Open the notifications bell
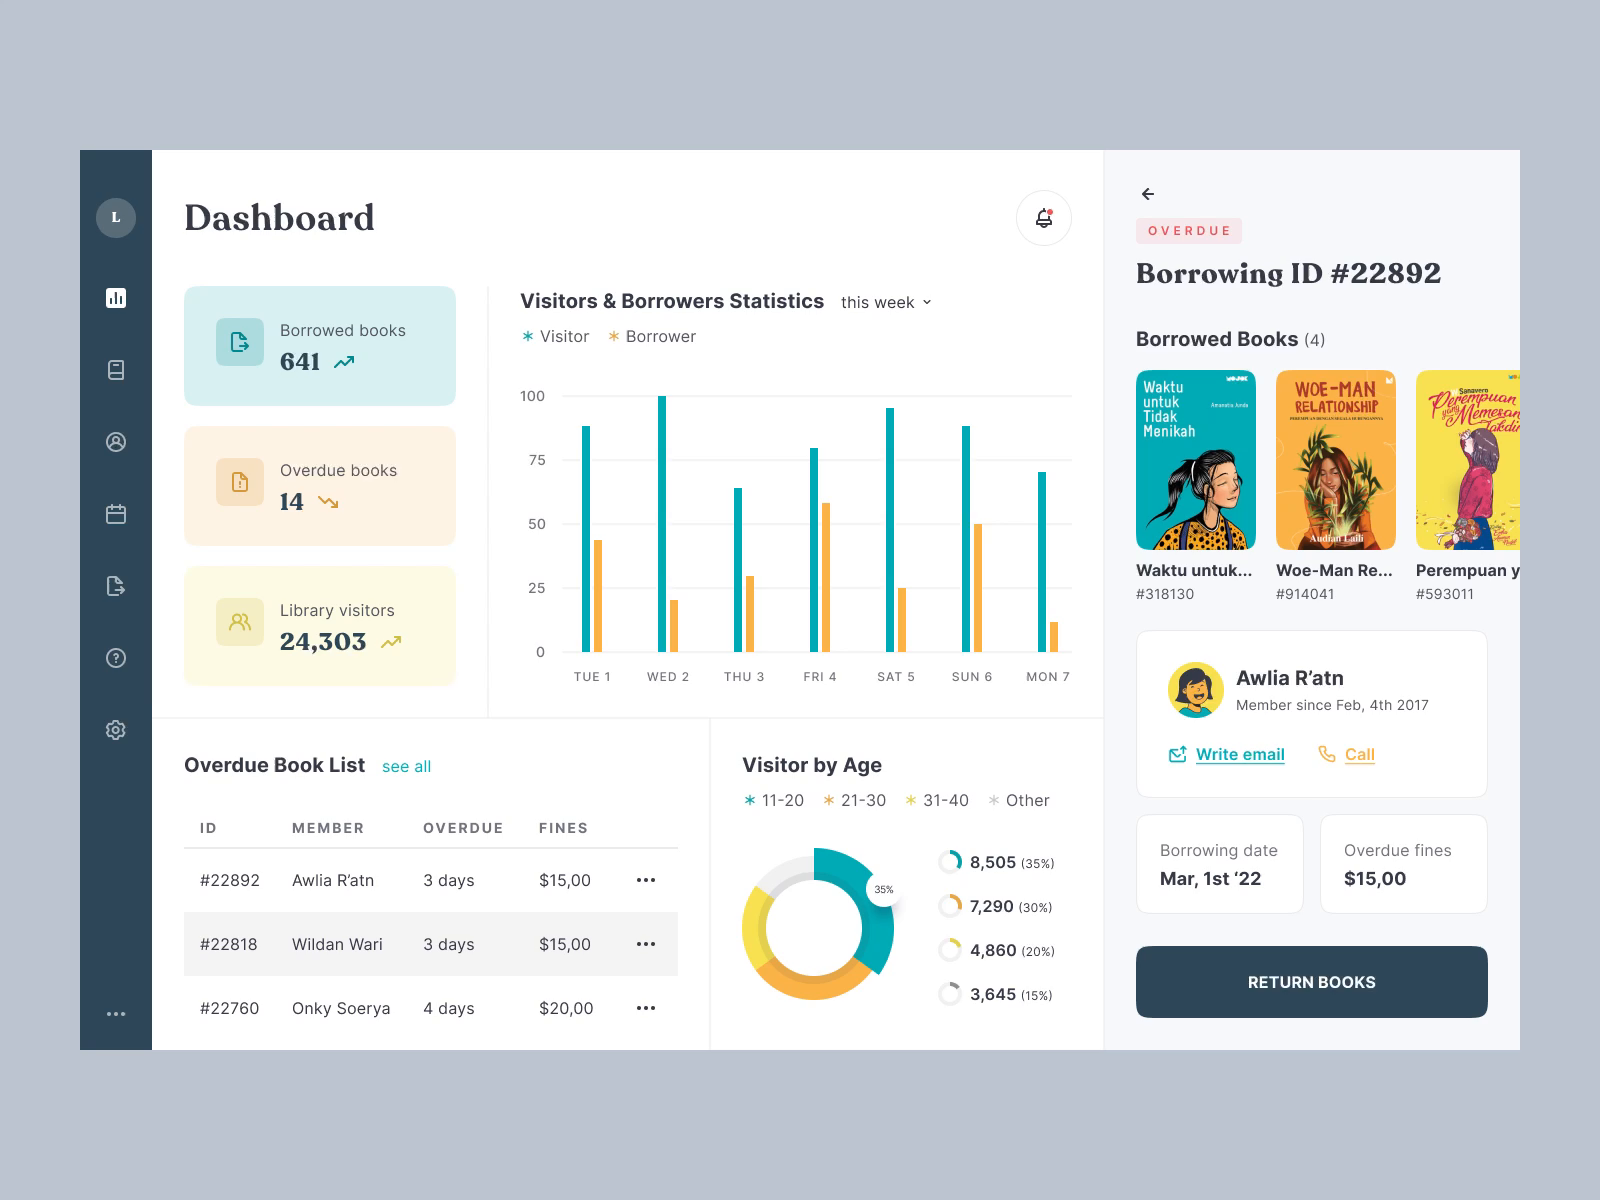The height and width of the screenshot is (1200, 1600). point(1044,218)
